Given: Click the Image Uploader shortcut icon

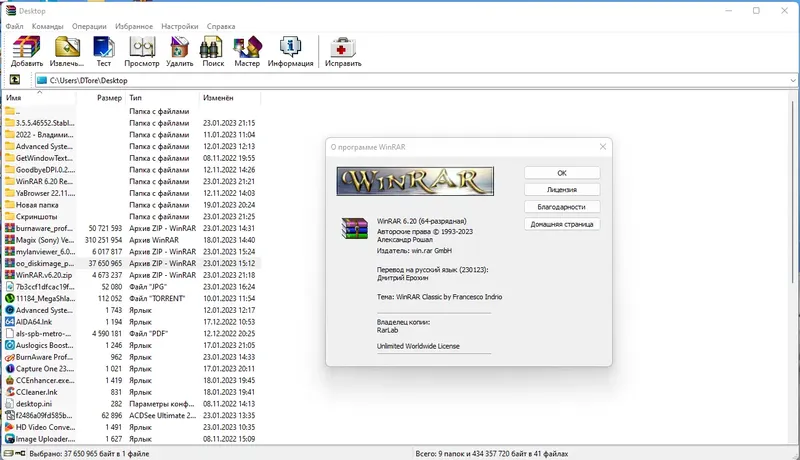Looking at the screenshot, I should pyautogui.click(x=10, y=439).
